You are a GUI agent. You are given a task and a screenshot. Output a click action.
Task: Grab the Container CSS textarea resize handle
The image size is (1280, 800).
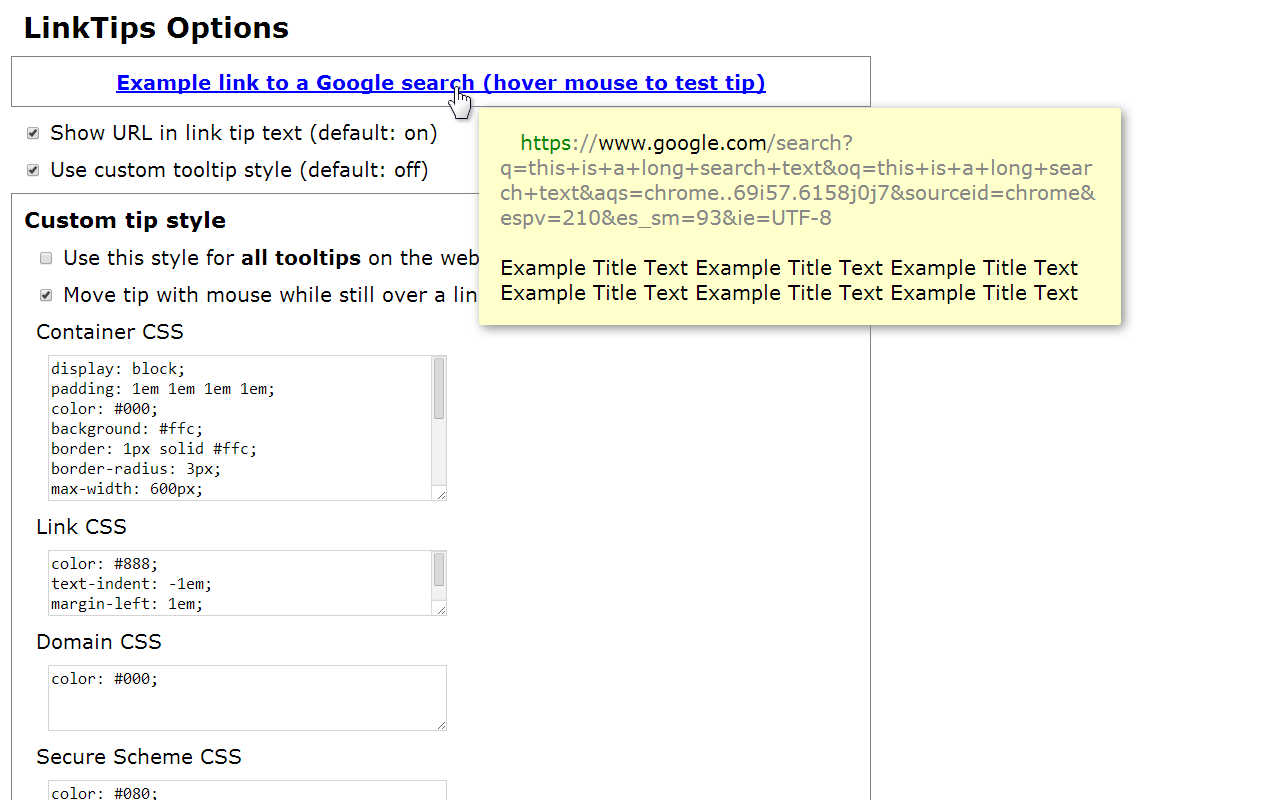(x=440, y=494)
